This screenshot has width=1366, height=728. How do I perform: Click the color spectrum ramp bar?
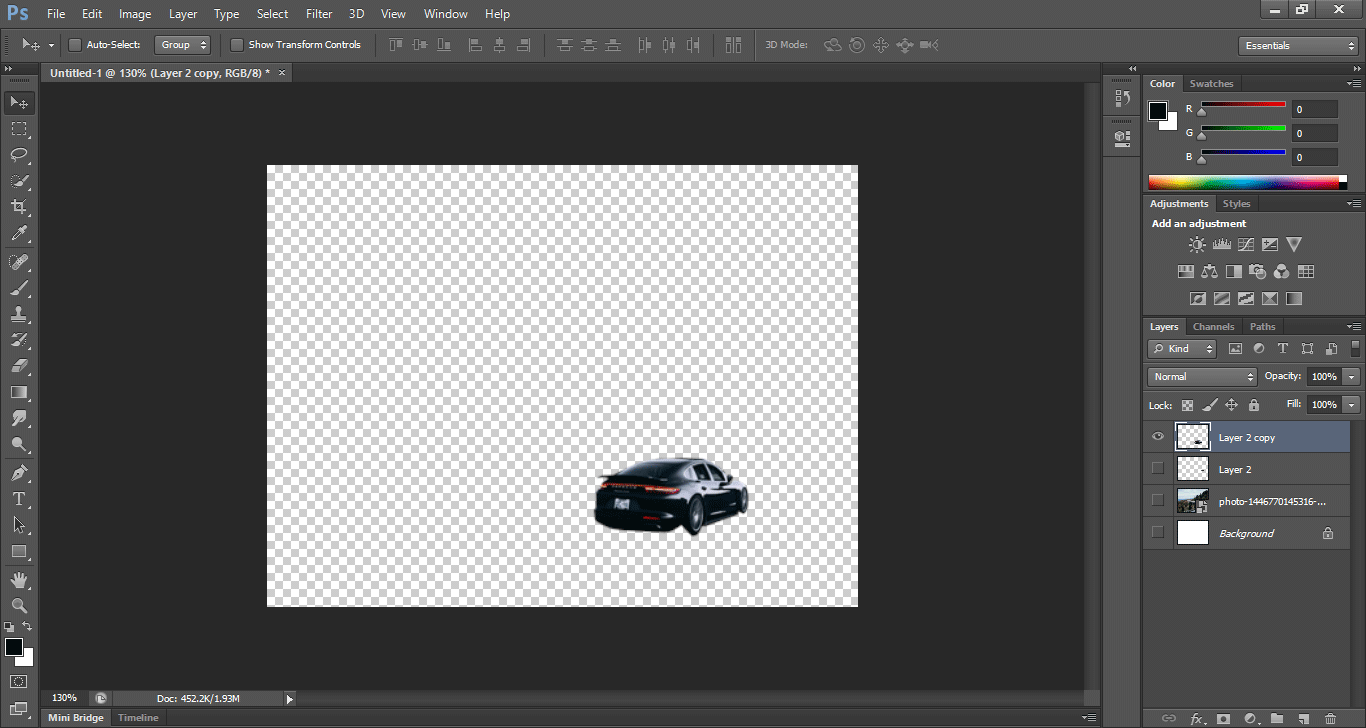[x=1244, y=182]
